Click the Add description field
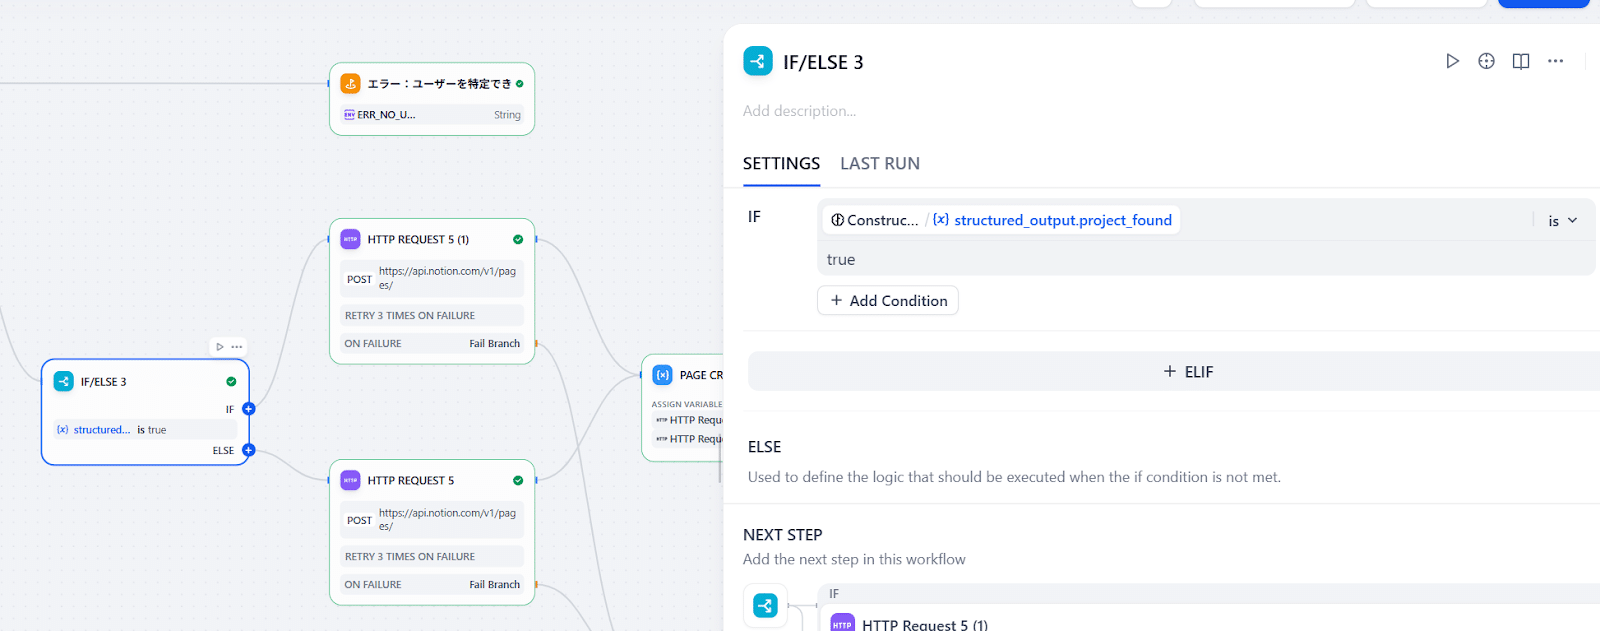 tap(799, 111)
